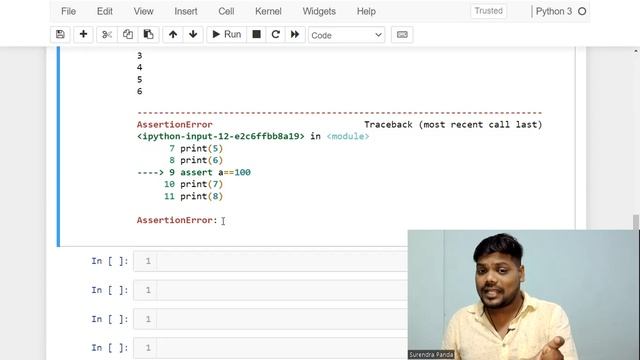Click the AssertionError traceback header text

click(175, 124)
